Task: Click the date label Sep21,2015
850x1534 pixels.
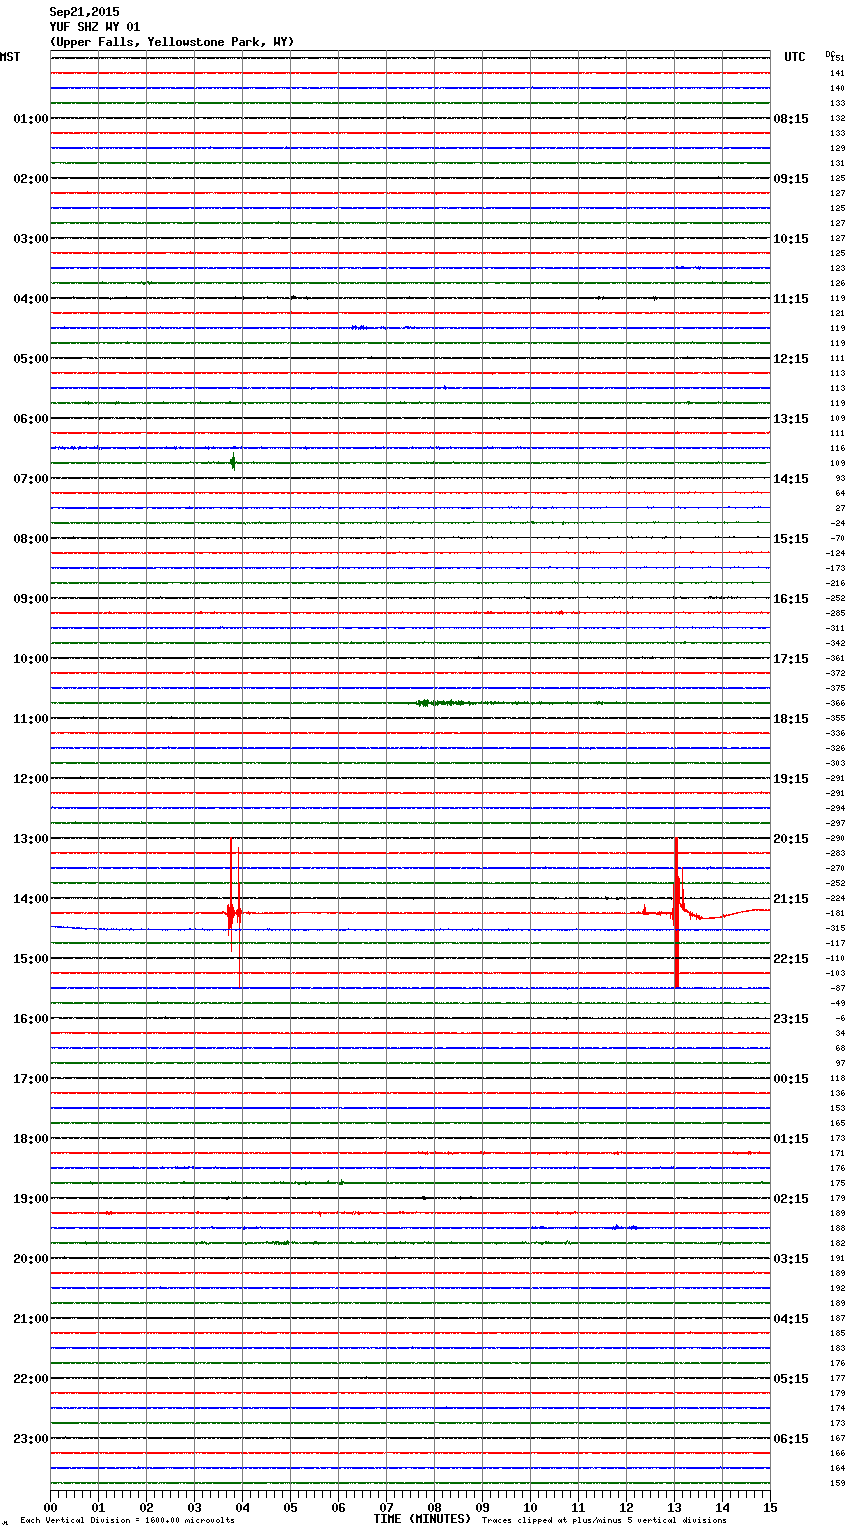Action: [x=84, y=12]
